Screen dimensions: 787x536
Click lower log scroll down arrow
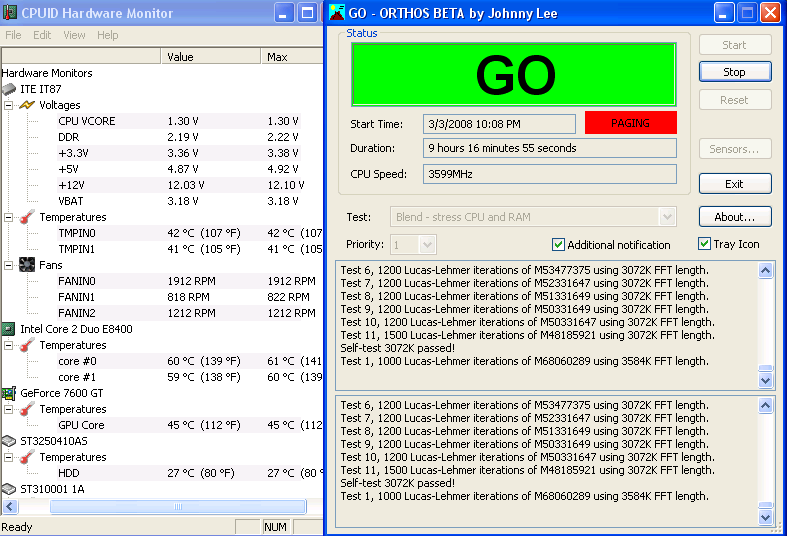pos(765,517)
